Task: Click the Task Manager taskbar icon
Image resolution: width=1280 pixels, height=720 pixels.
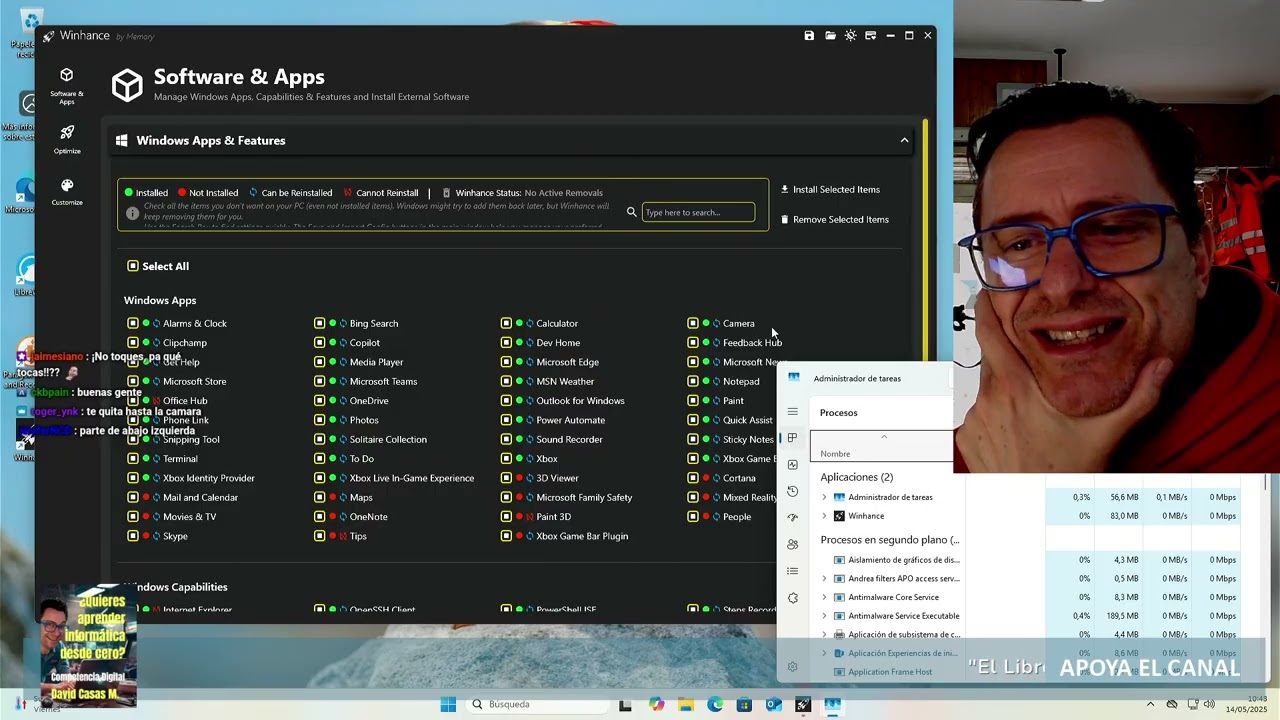Action: (x=832, y=704)
